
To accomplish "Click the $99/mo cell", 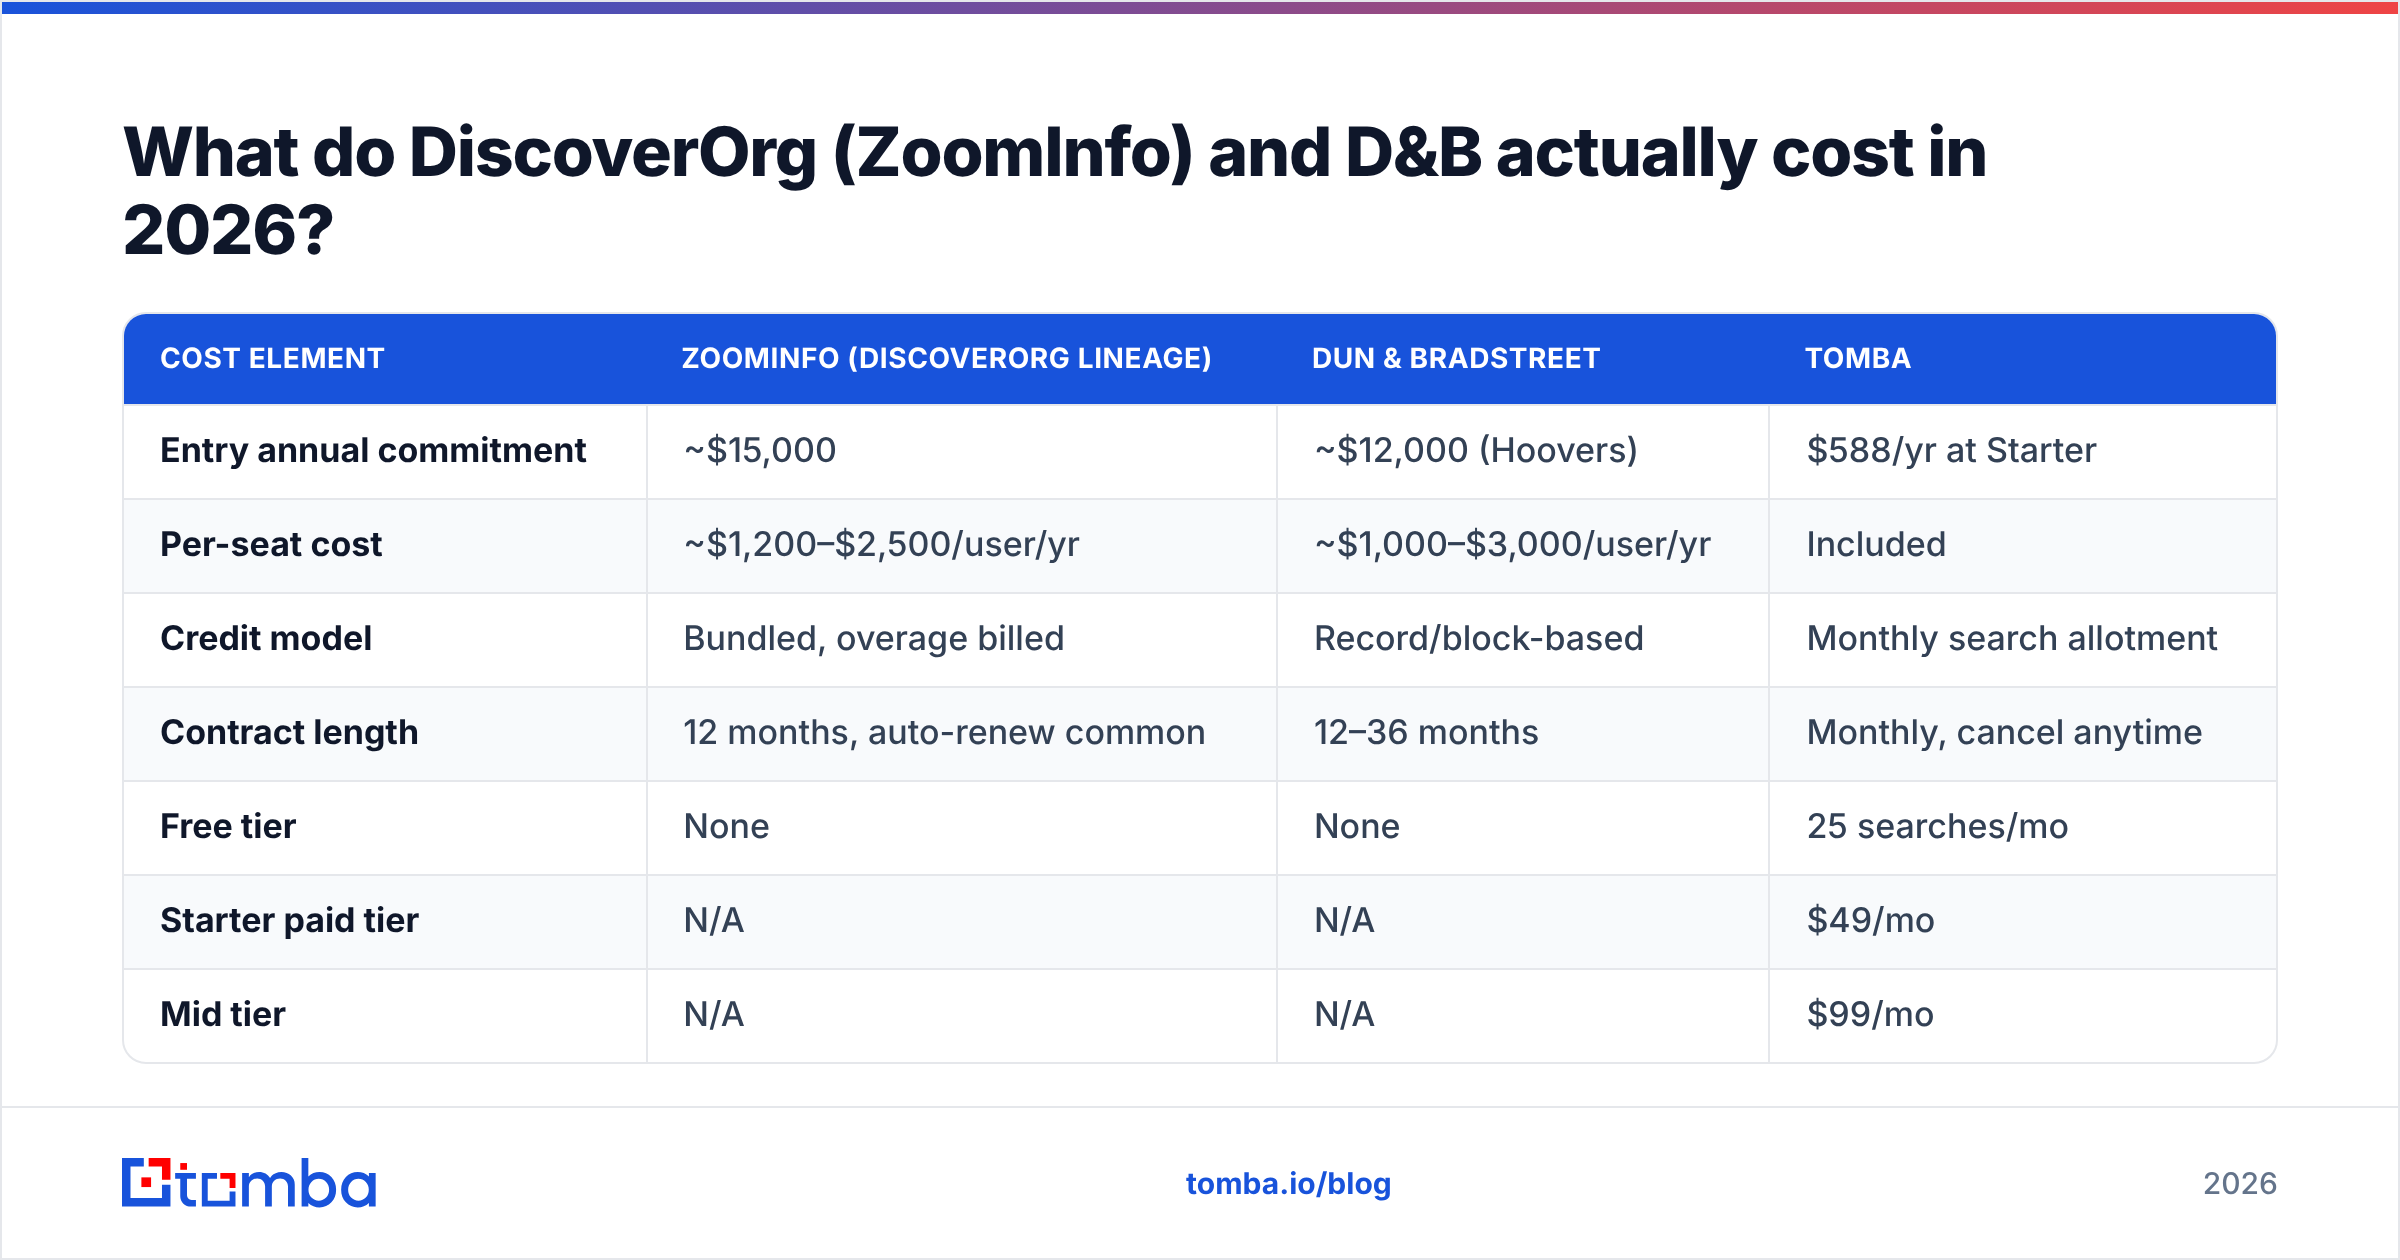I will pyautogui.click(x=1870, y=1015).
